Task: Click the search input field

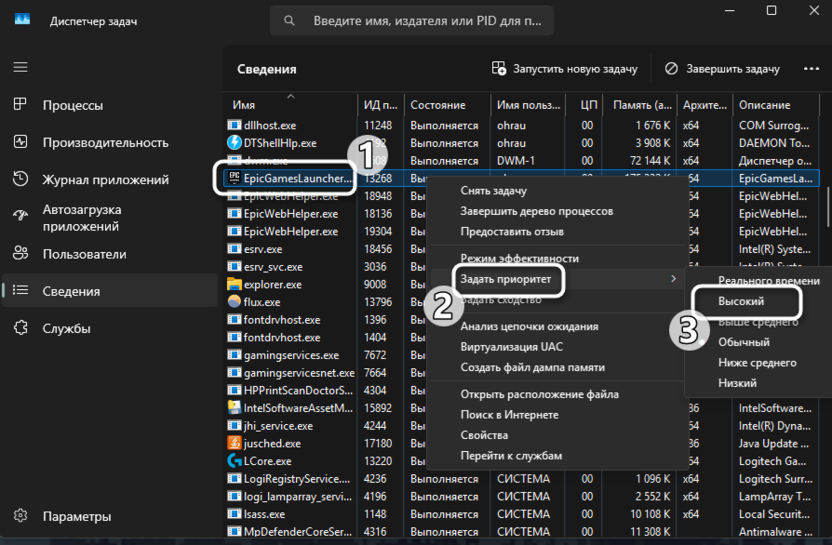Action: 412,21
